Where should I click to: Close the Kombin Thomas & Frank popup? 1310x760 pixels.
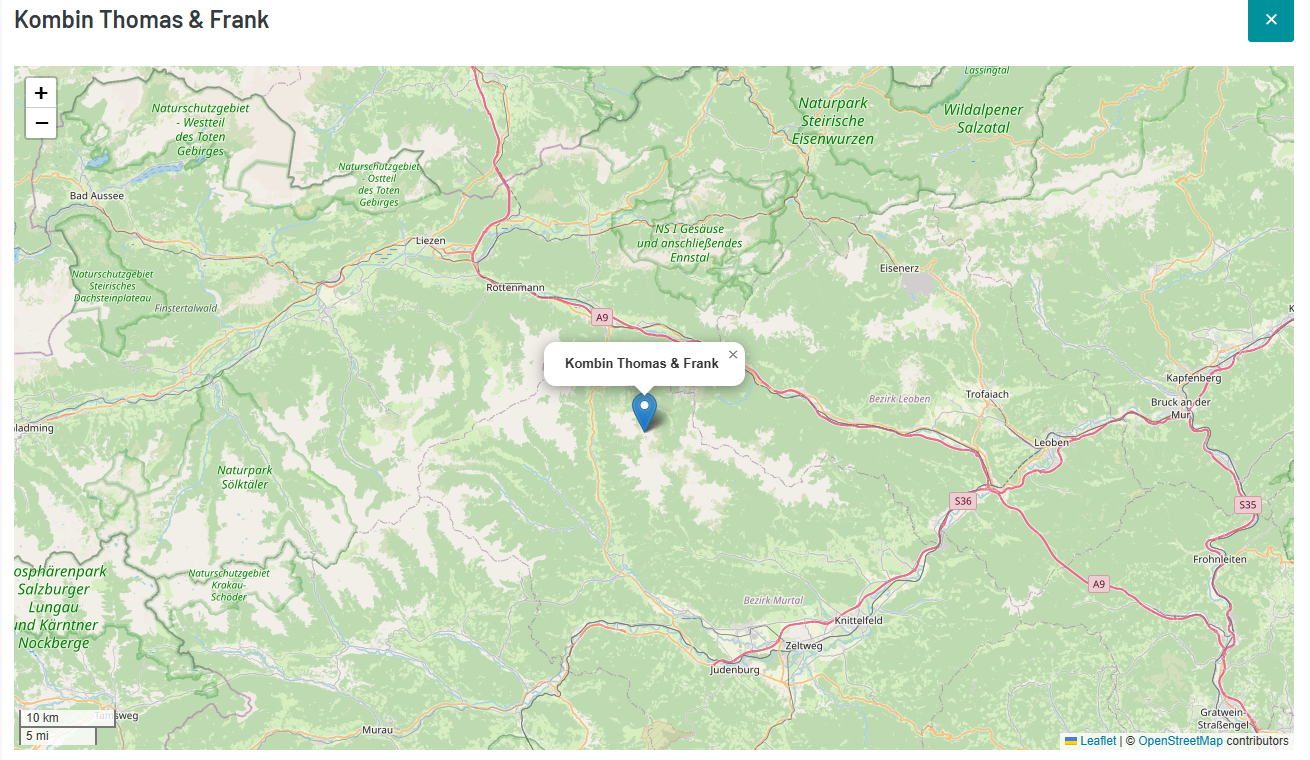tap(733, 354)
